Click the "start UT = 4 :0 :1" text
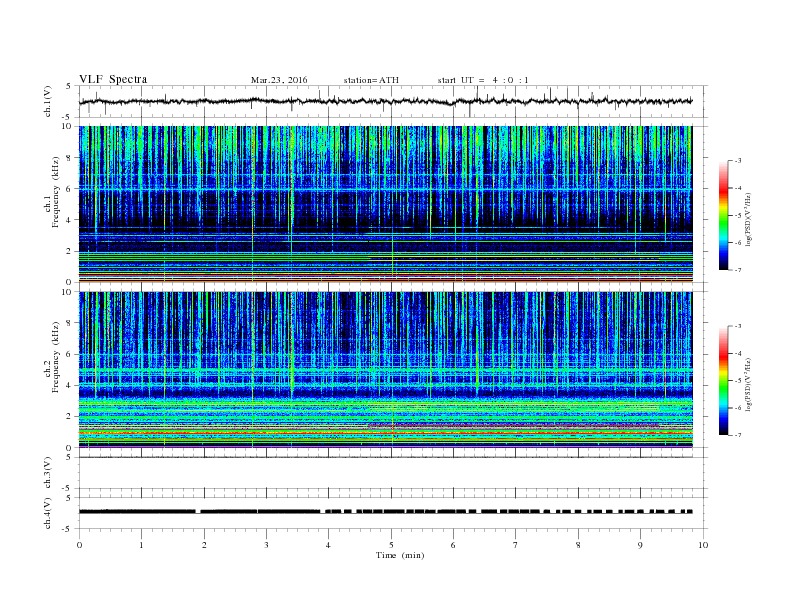This screenshot has width=792, height=612. click(x=483, y=80)
